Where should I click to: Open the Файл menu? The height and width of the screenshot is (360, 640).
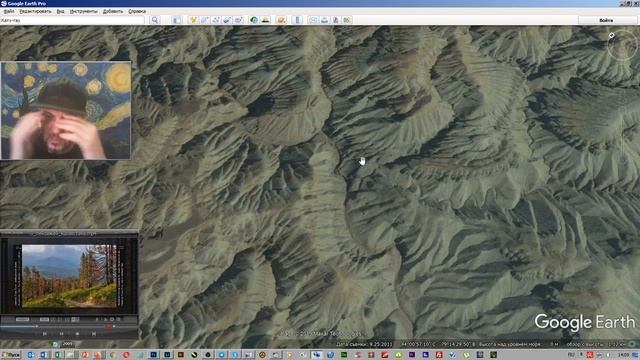(9, 11)
